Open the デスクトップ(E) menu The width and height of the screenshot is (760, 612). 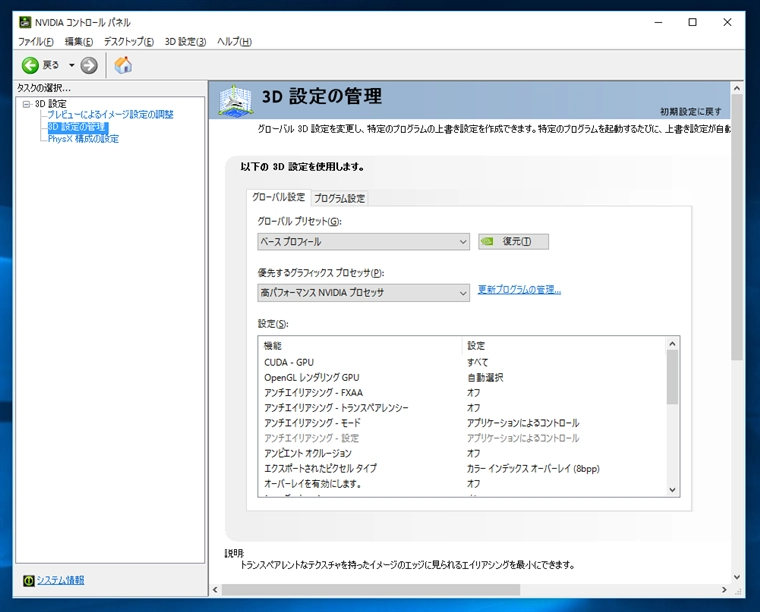click(128, 42)
